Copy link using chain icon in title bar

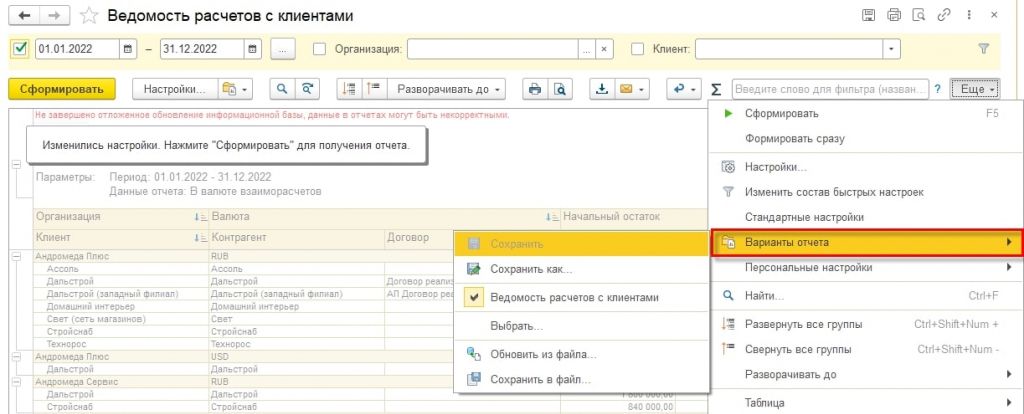click(x=944, y=15)
